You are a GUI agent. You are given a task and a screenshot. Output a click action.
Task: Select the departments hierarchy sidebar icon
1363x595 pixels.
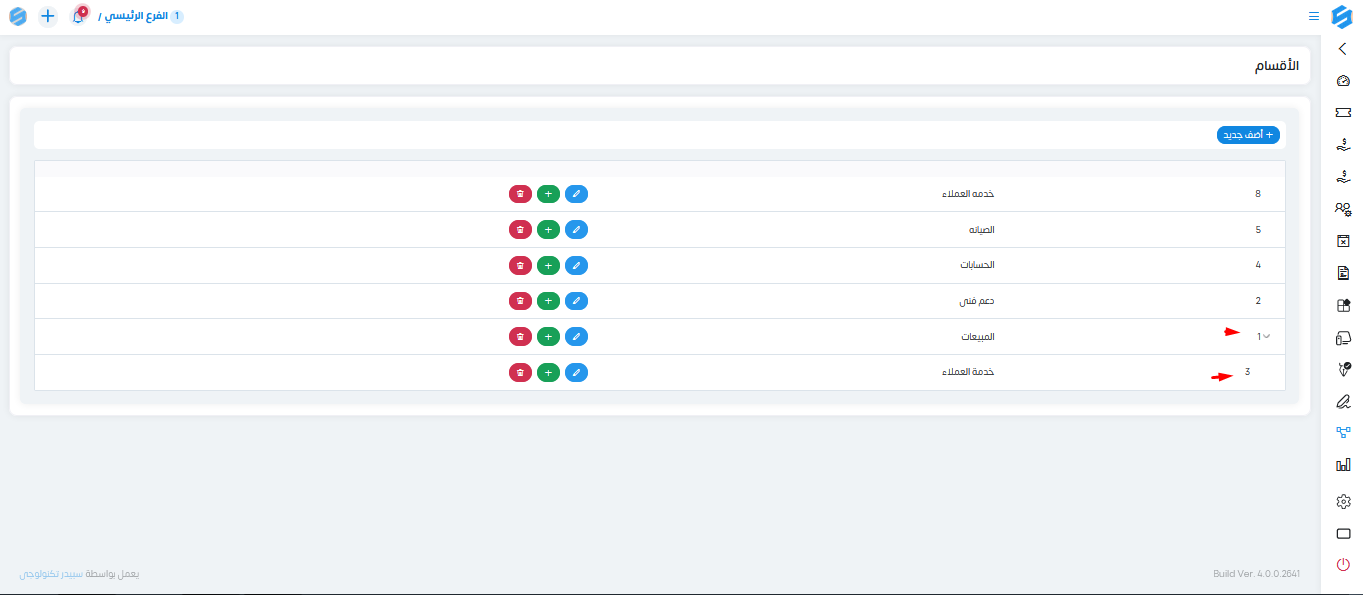(x=1343, y=433)
